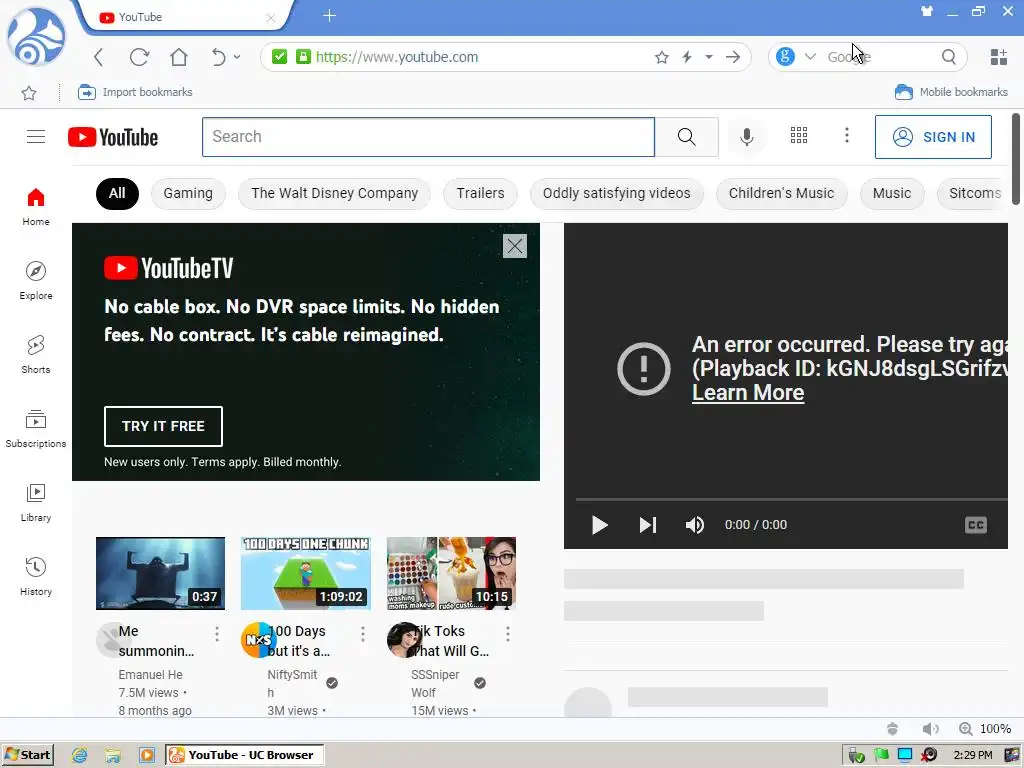This screenshot has width=1024, height=768.
Task: Select the All filter chip
Action: tap(117, 193)
